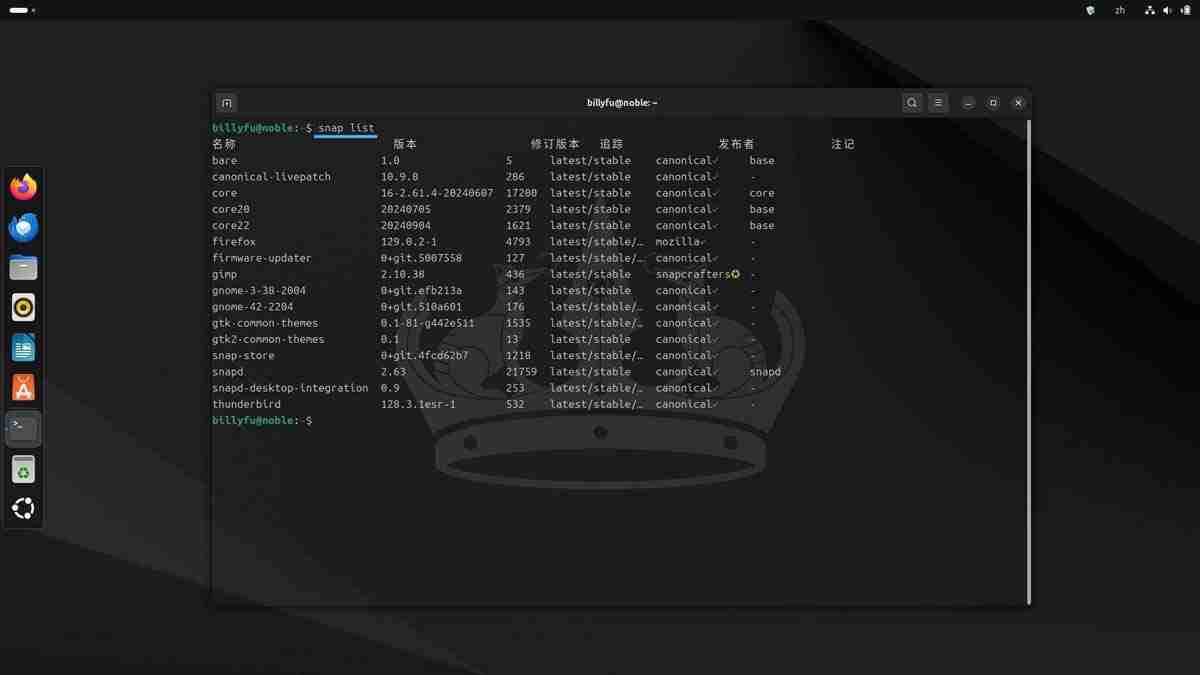
Task: Click the volume speaker indicator
Action: (1166, 10)
